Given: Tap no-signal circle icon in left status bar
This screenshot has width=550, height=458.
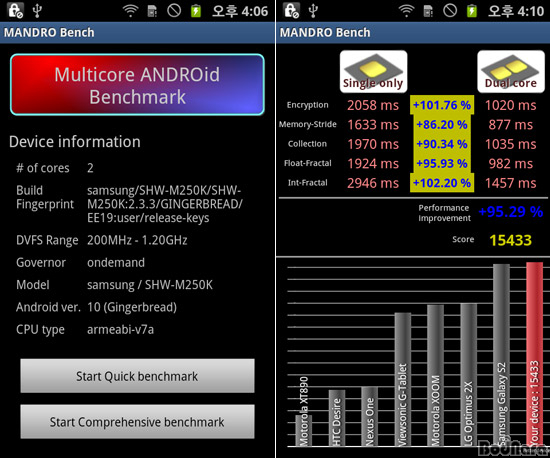Looking at the screenshot, I should (x=174, y=11).
